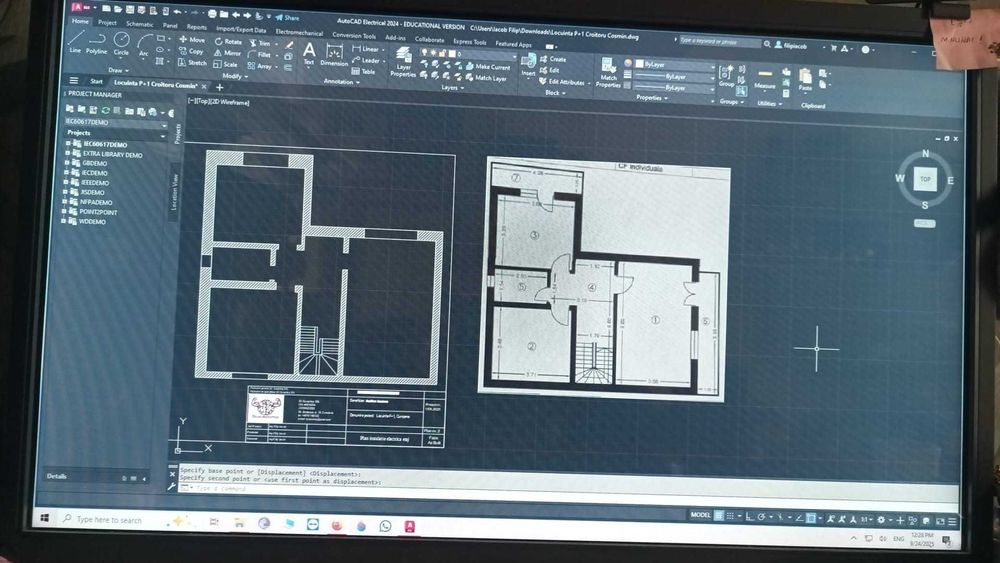Toggle ortho mode in status bar
The image size is (1000, 563).
click(x=750, y=516)
